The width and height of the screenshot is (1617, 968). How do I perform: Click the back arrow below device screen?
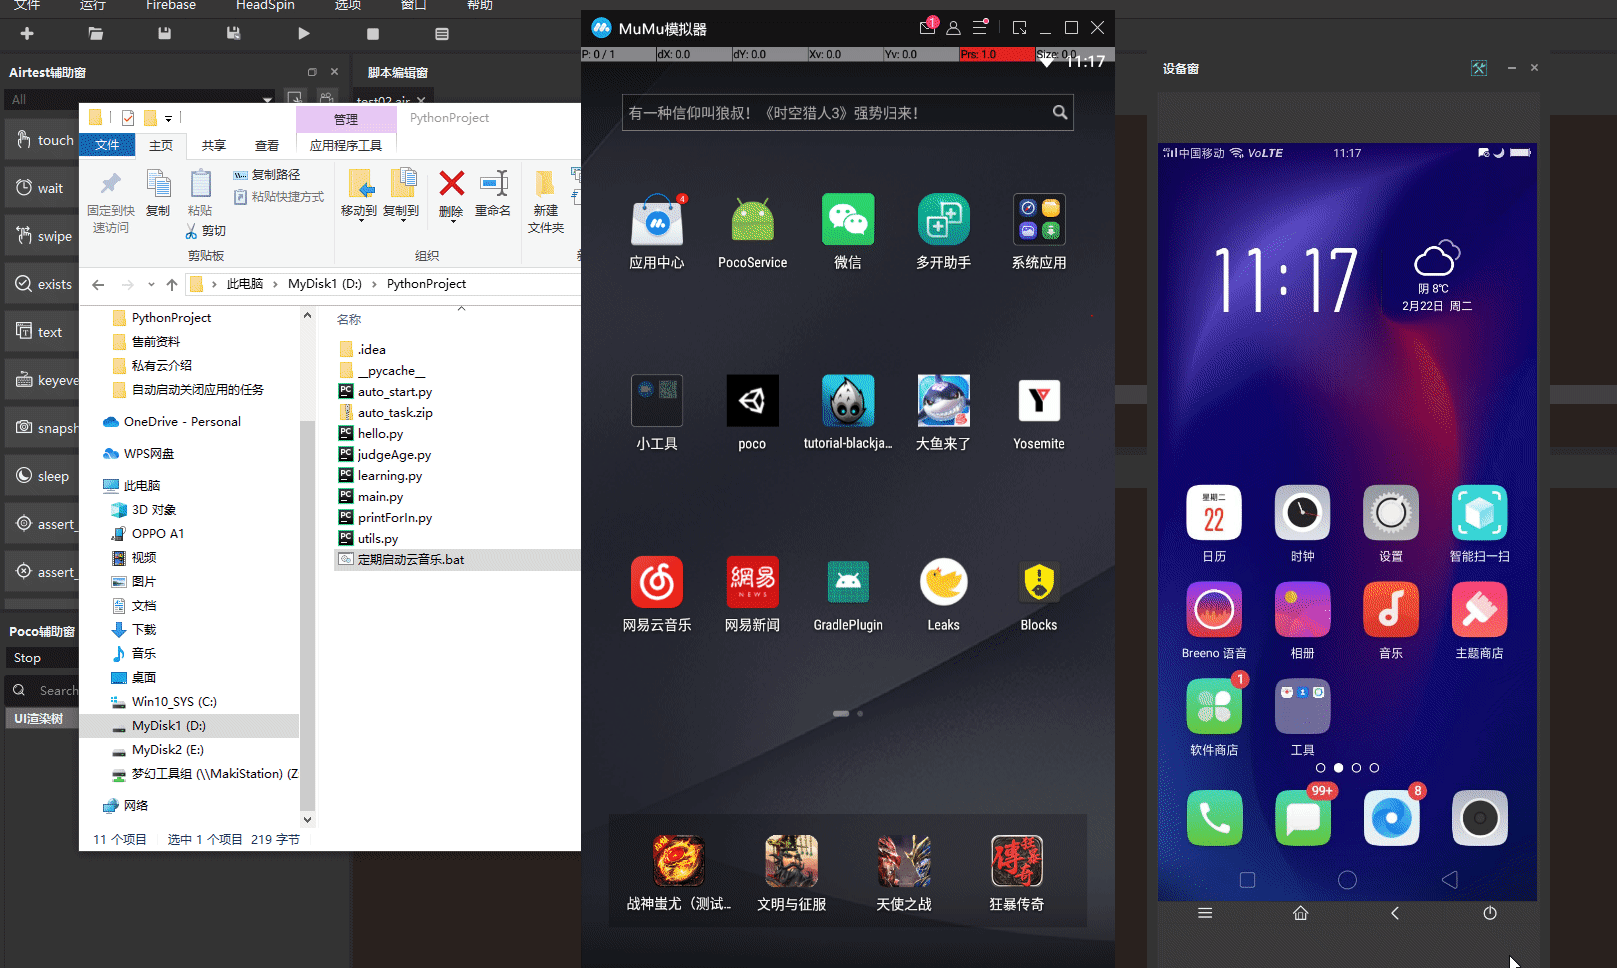tap(1395, 913)
